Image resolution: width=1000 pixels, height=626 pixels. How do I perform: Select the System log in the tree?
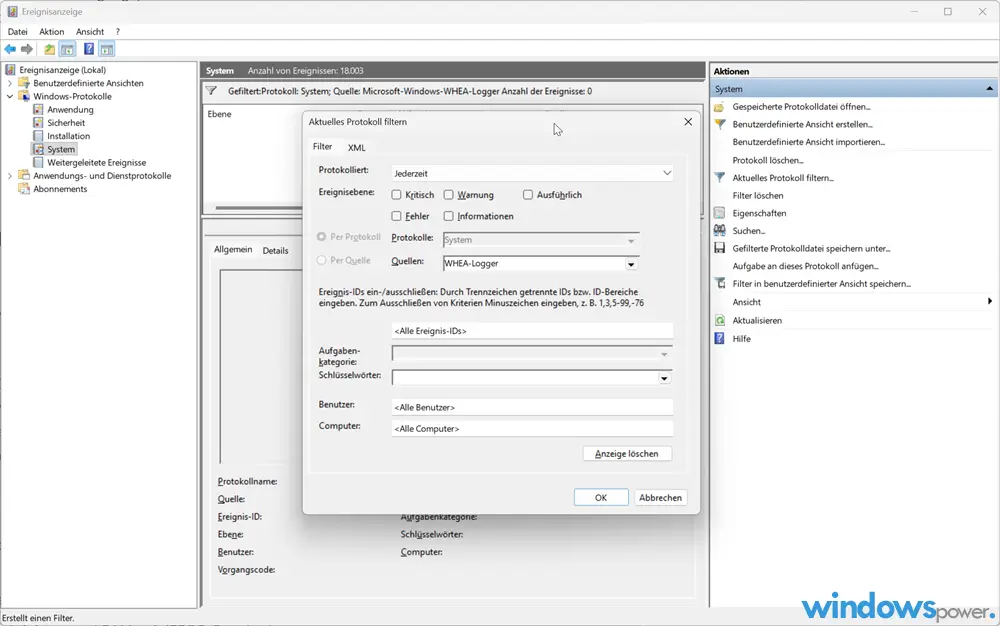61,149
